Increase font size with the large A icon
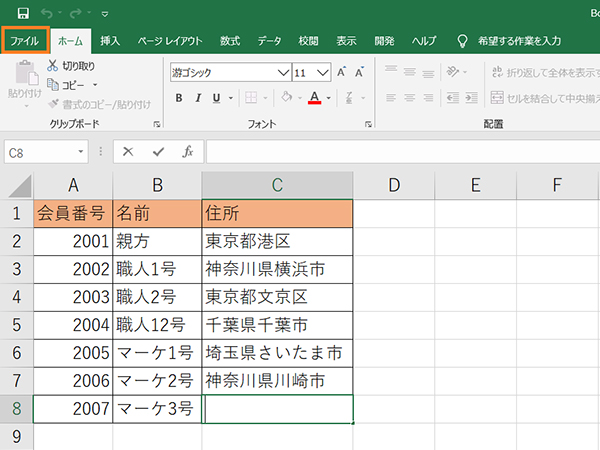This screenshot has width=600, height=450. (x=342, y=72)
